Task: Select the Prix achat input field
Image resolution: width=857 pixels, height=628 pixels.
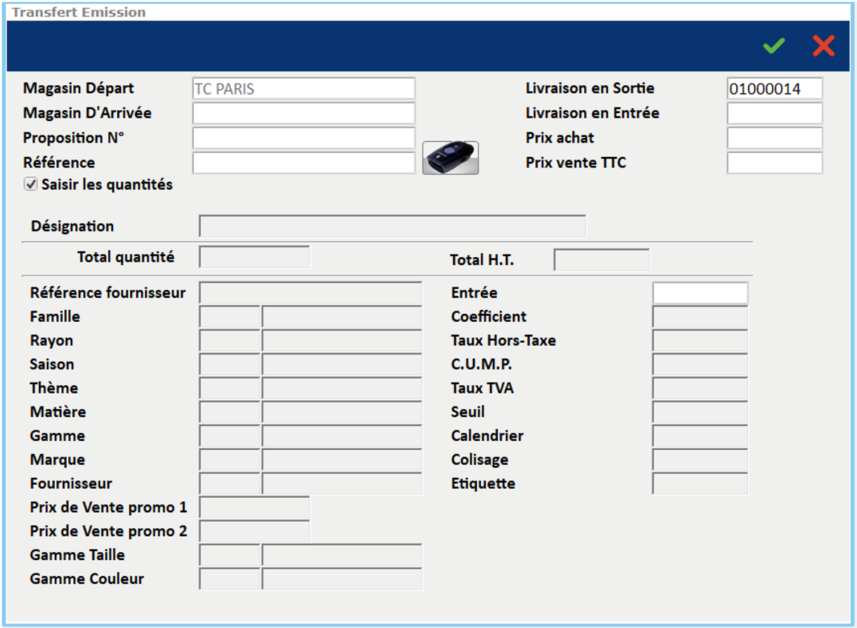Action: (x=774, y=138)
